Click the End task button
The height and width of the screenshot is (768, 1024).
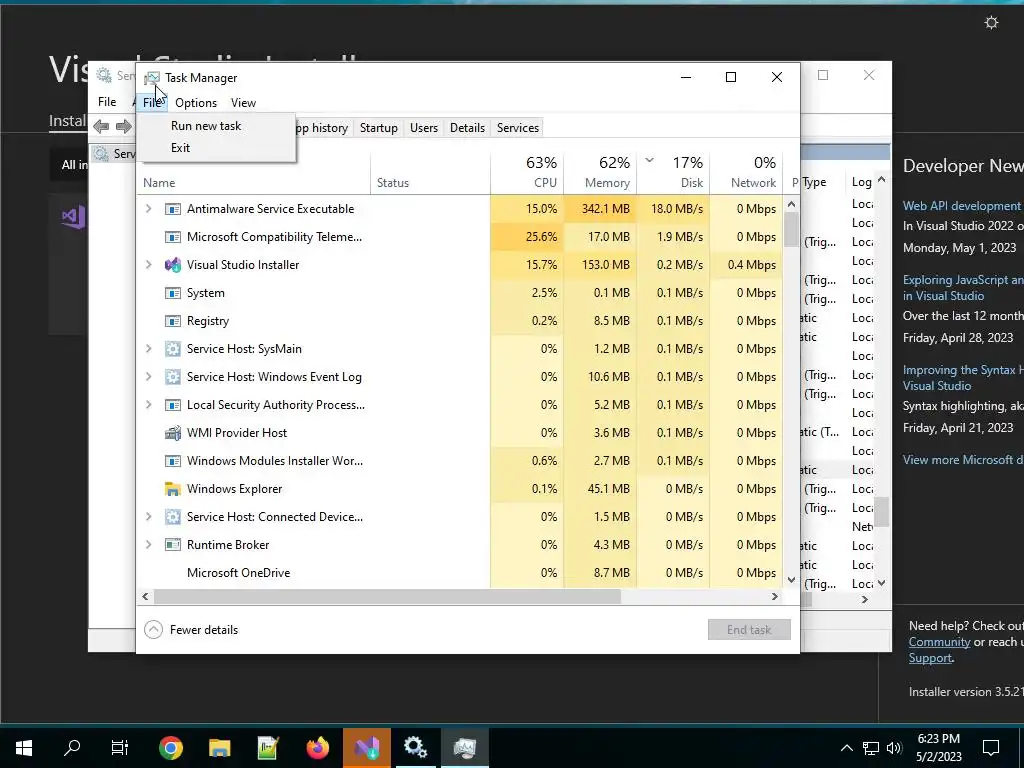tap(749, 630)
